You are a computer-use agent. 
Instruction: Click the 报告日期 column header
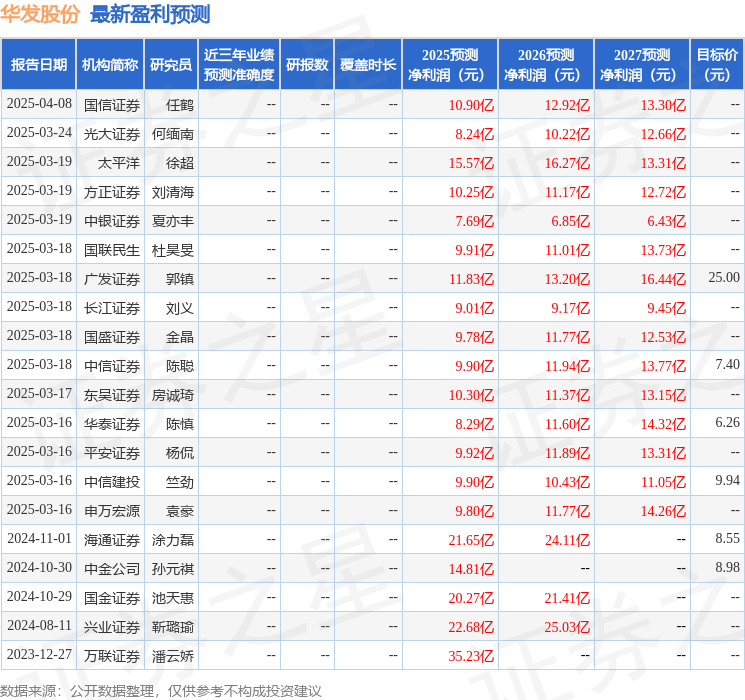[38, 65]
